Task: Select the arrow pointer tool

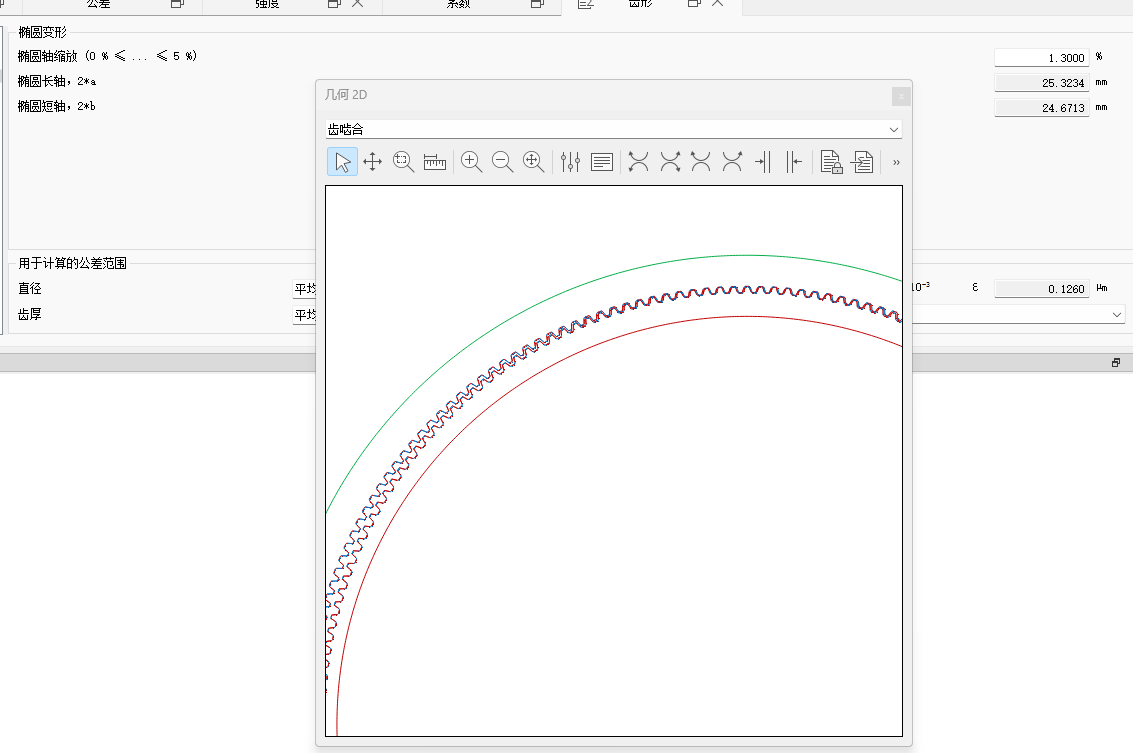Action: 343,161
